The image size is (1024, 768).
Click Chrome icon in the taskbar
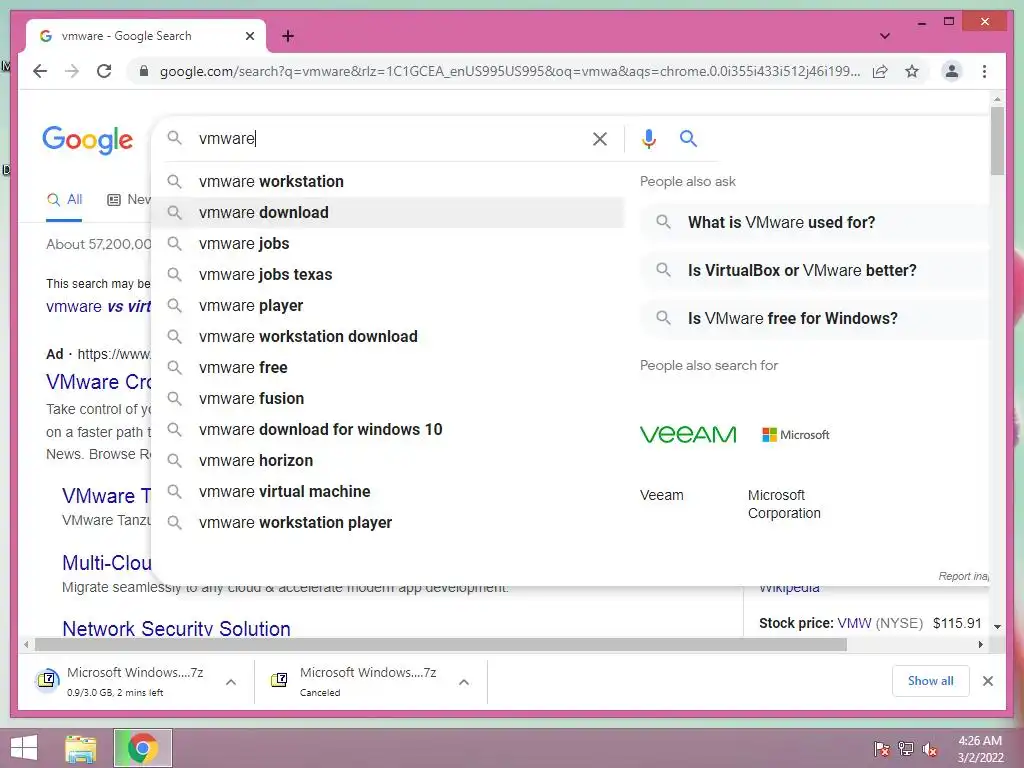(143, 748)
